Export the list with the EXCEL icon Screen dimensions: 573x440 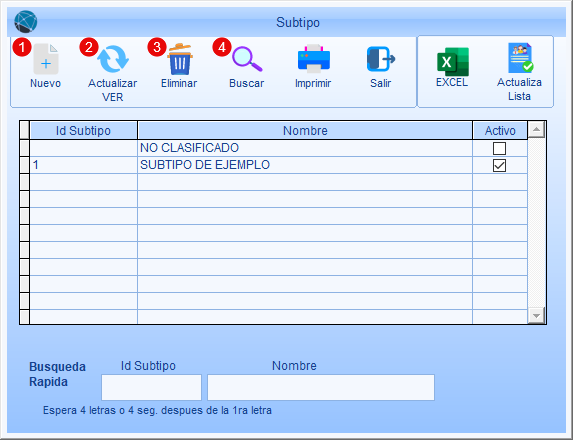click(453, 62)
